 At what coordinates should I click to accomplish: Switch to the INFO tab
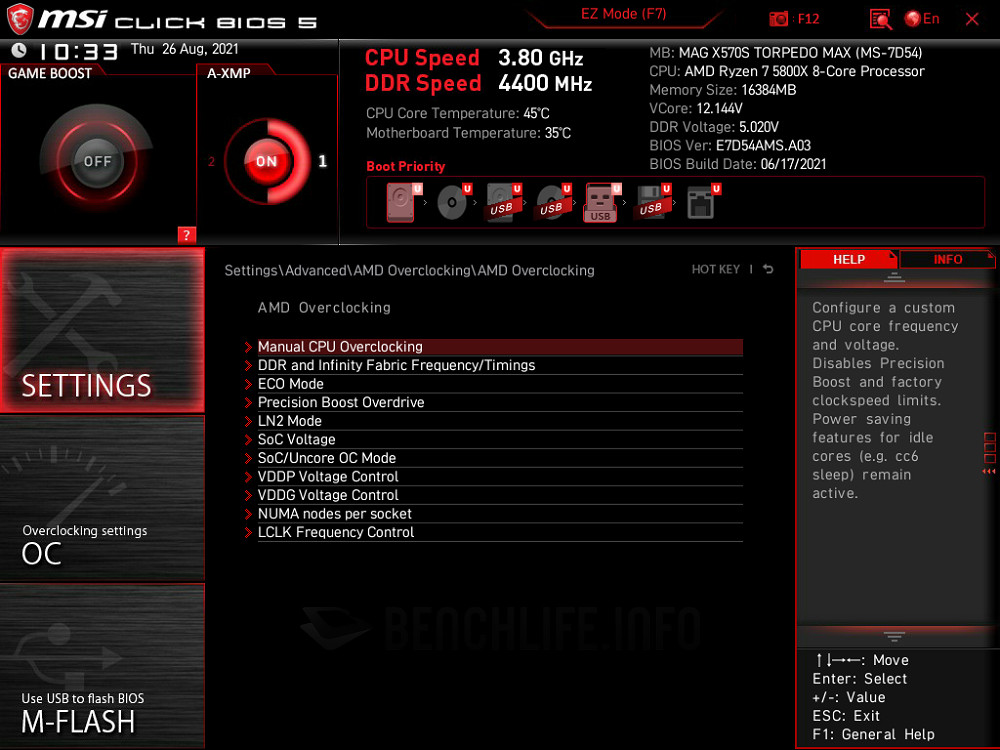[945, 259]
